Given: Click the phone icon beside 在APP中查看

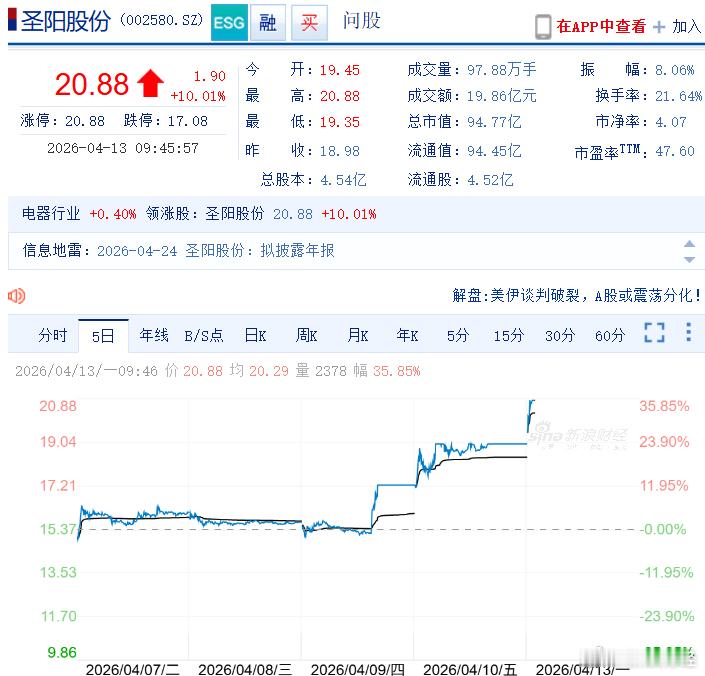Looking at the screenshot, I should tap(543, 27).
